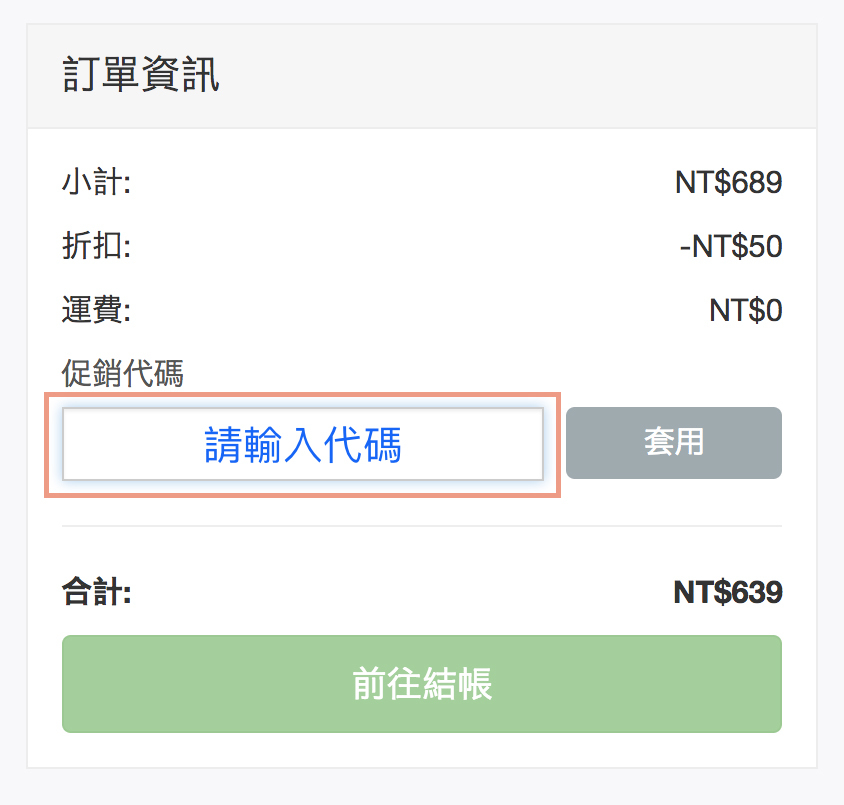The width and height of the screenshot is (844, 805).
Task: Click the NT$689 subtotal amount
Action: 728,183
